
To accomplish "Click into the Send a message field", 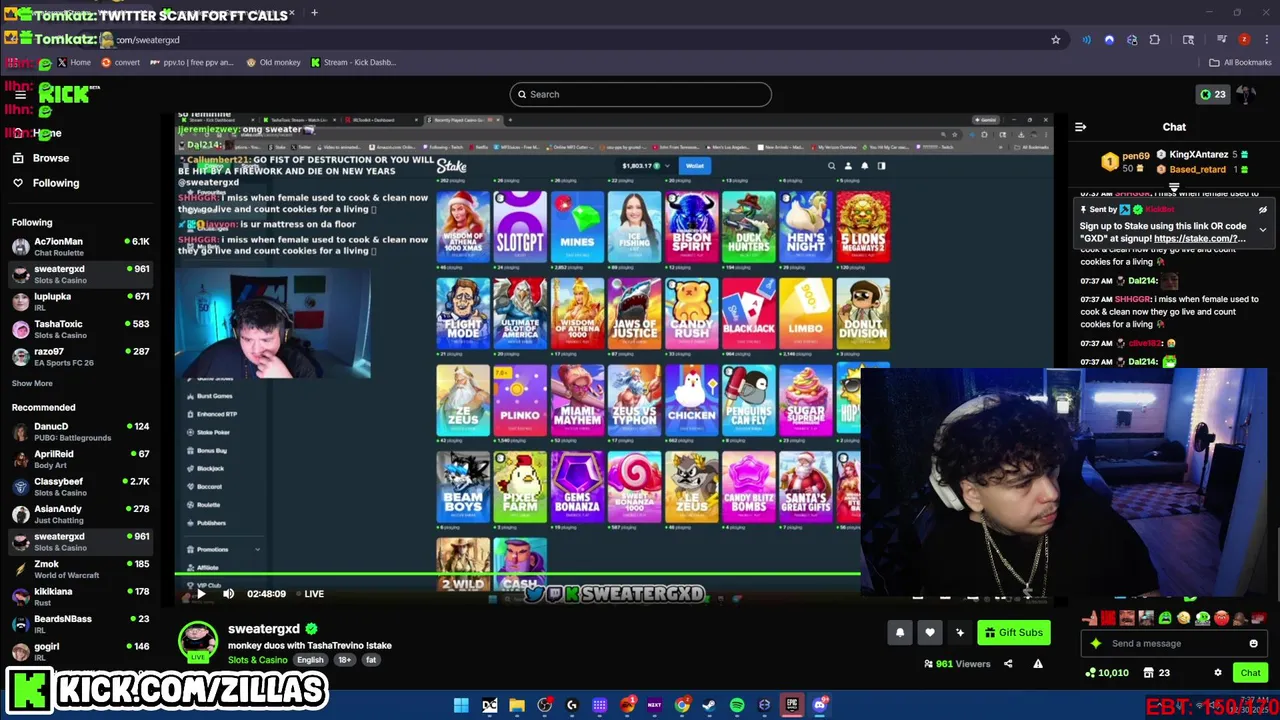I will click(x=1175, y=644).
